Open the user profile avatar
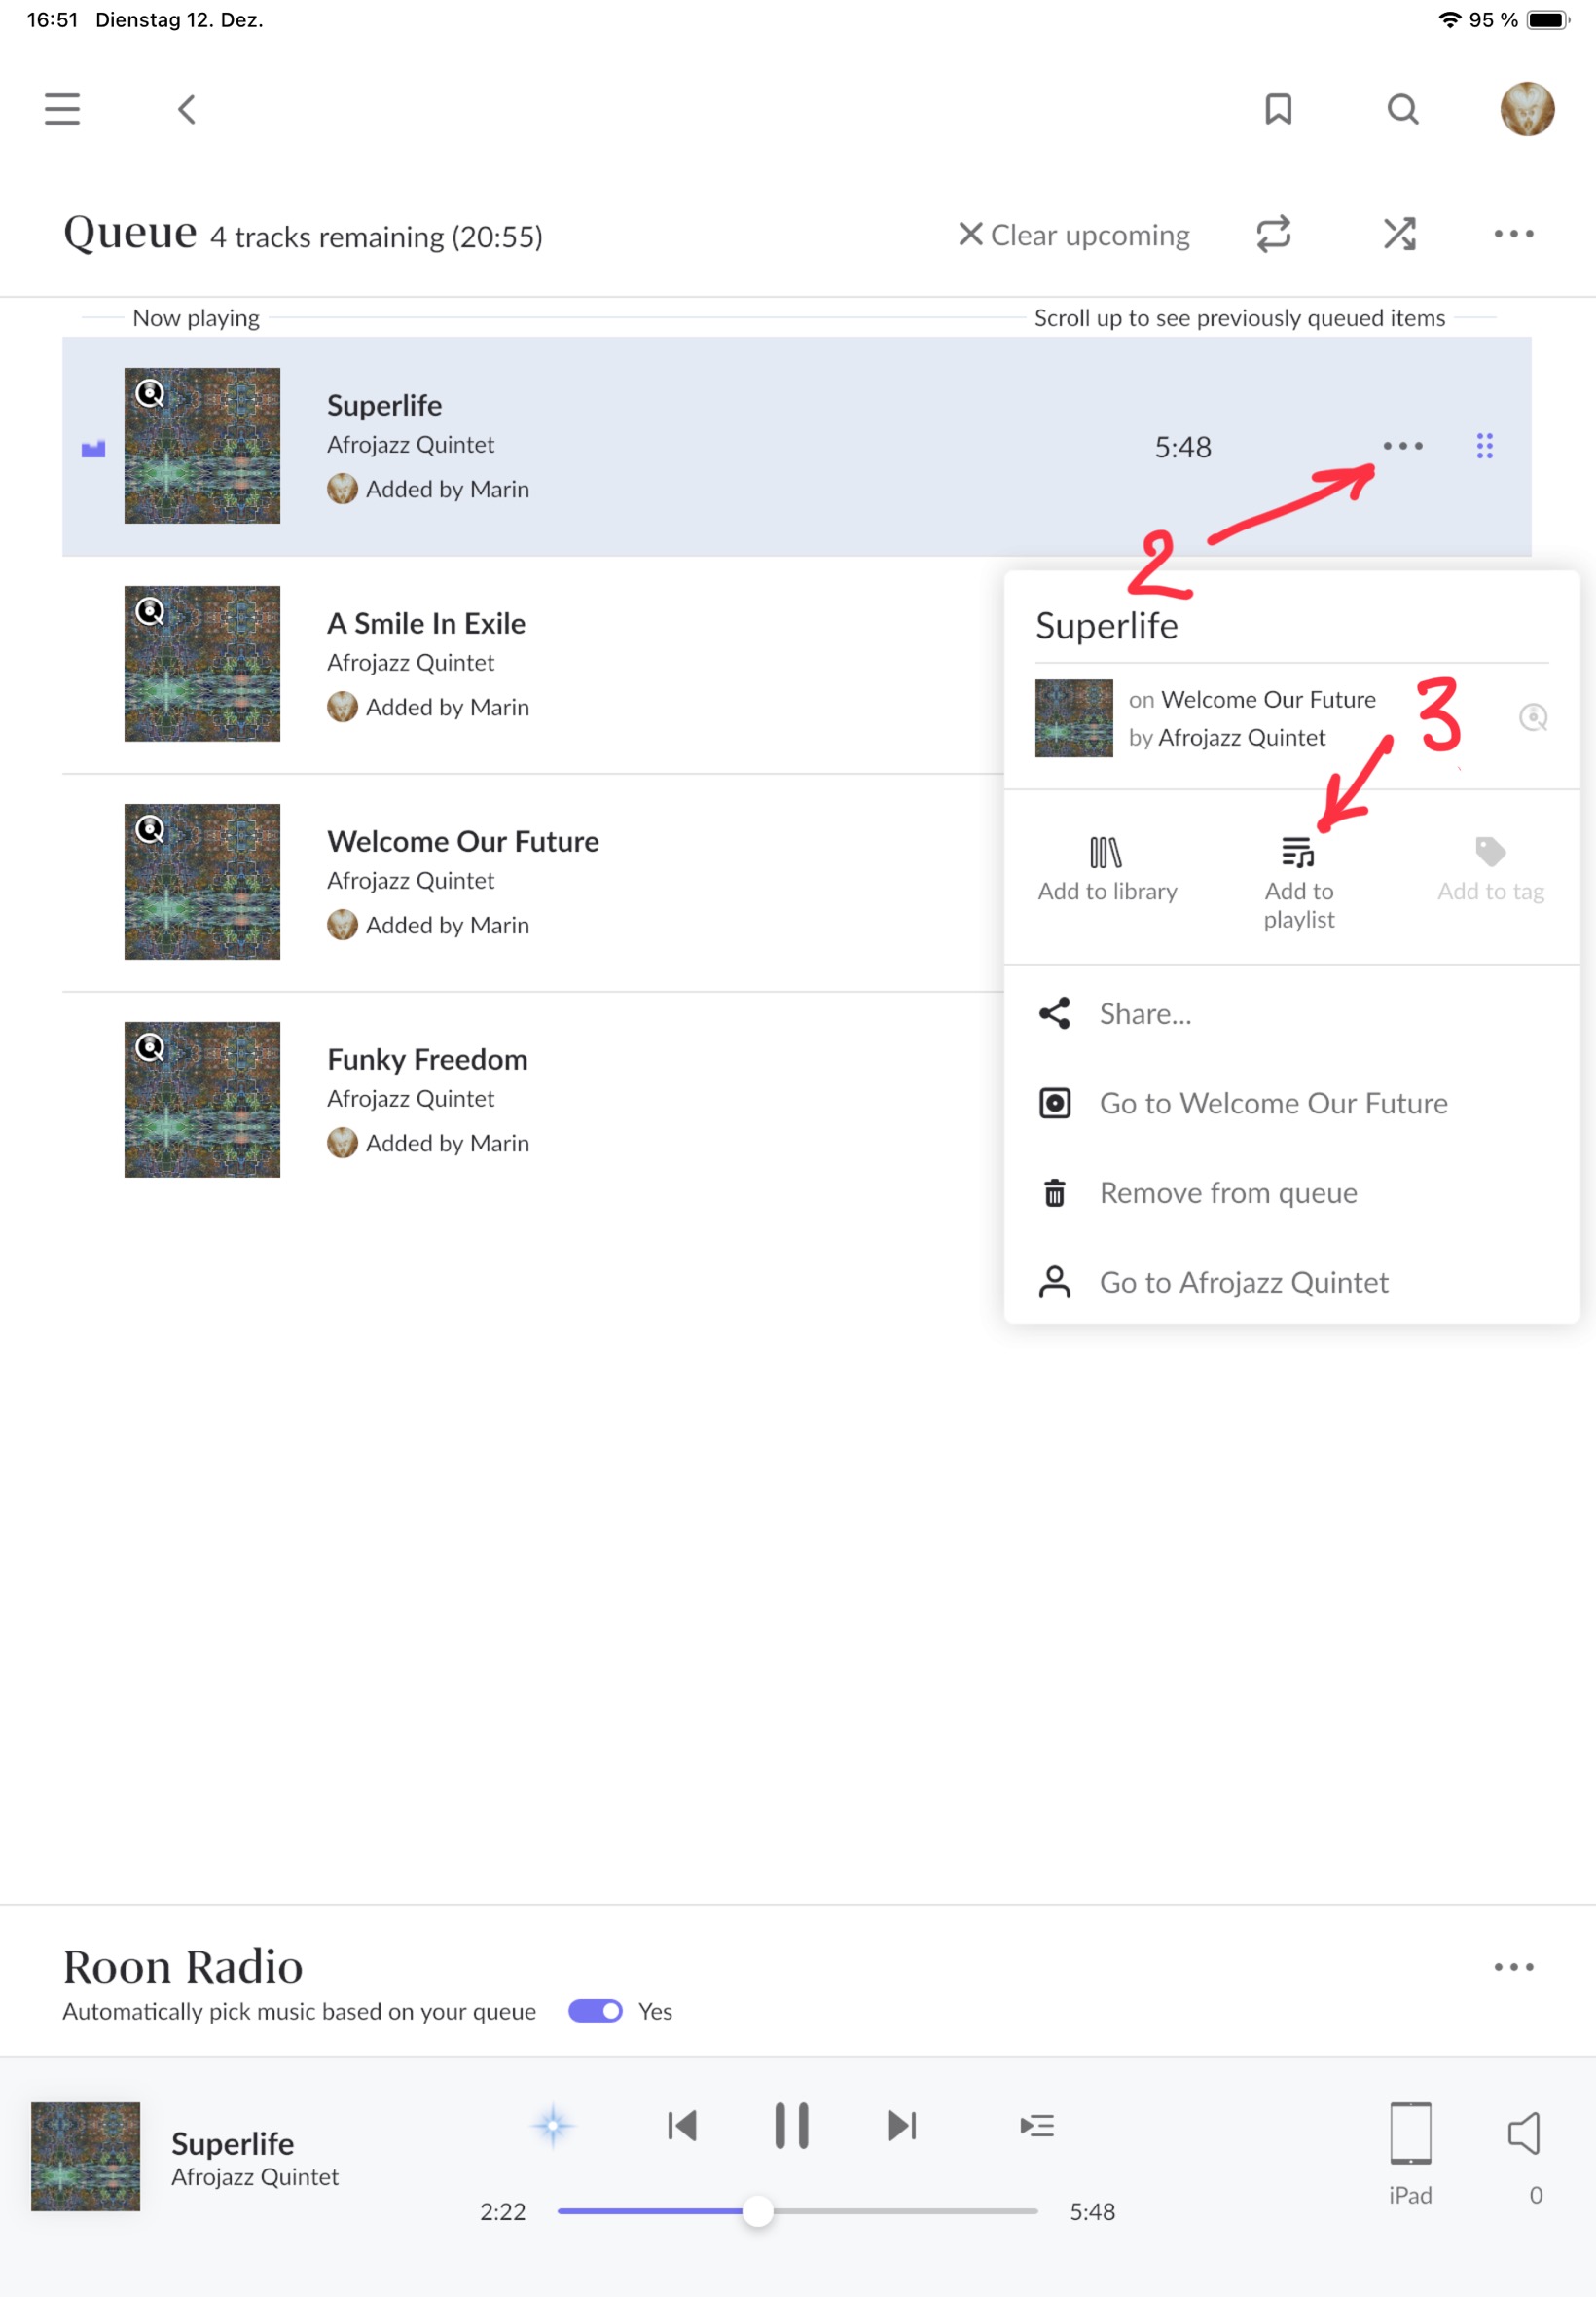The height and width of the screenshot is (2297, 1596). coord(1527,108)
